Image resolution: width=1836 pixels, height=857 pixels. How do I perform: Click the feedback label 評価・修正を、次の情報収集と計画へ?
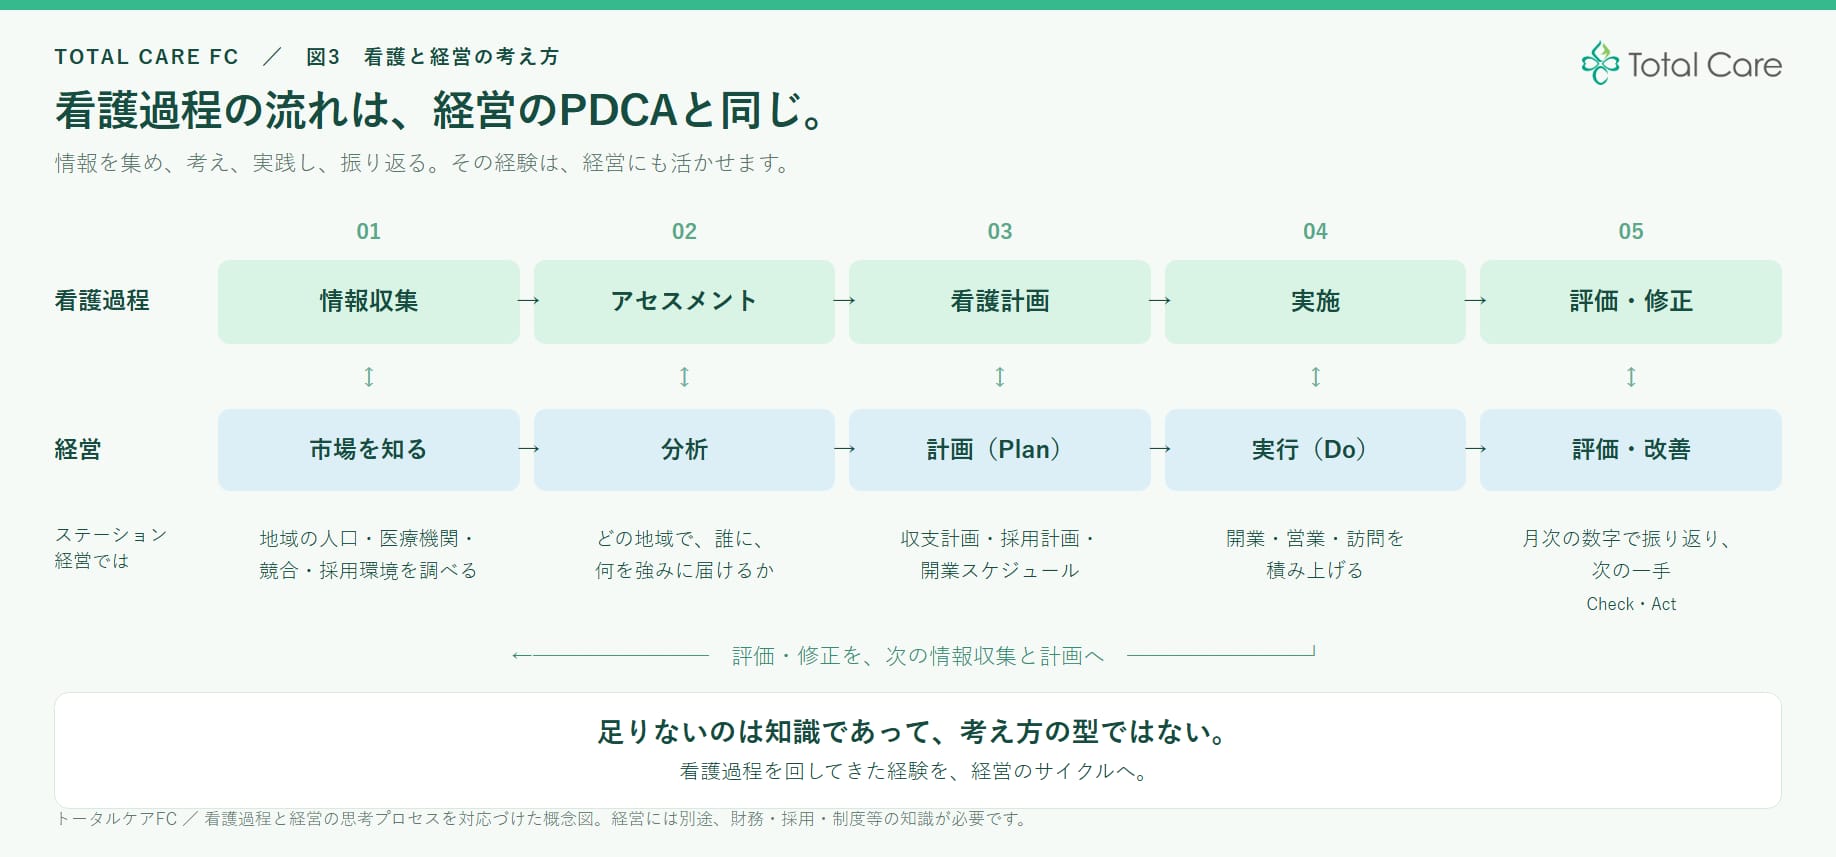pos(918,656)
